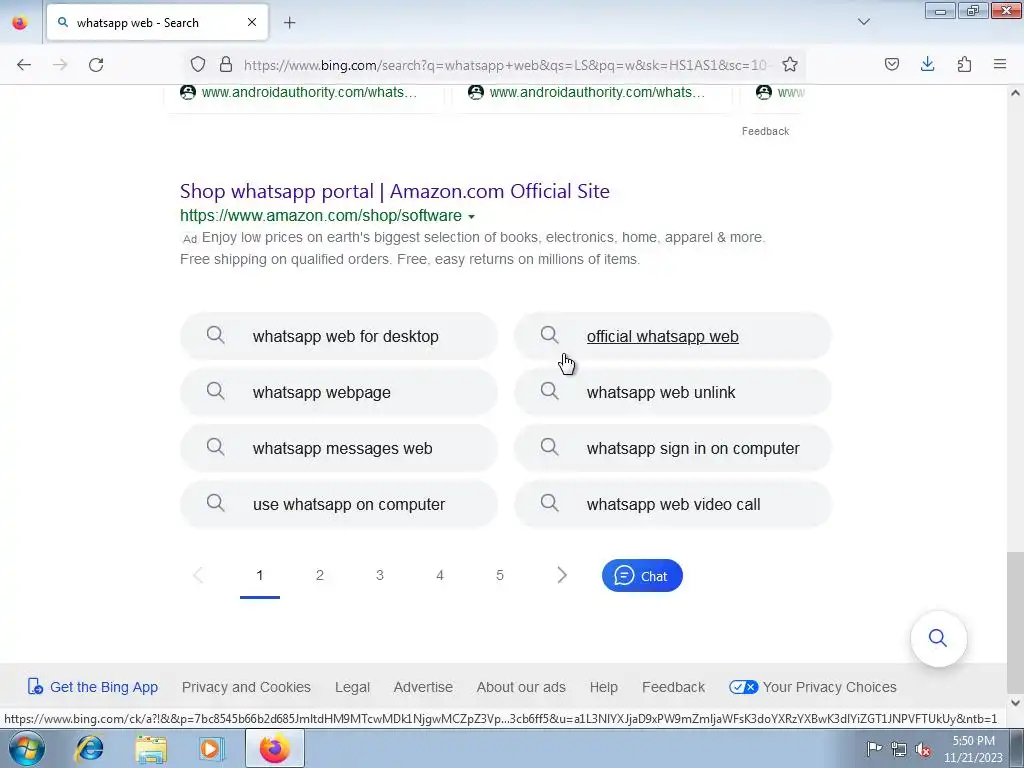Open the tracking protection shield icon
Image resolution: width=1024 pixels, height=768 pixels.
pyautogui.click(x=198, y=64)
